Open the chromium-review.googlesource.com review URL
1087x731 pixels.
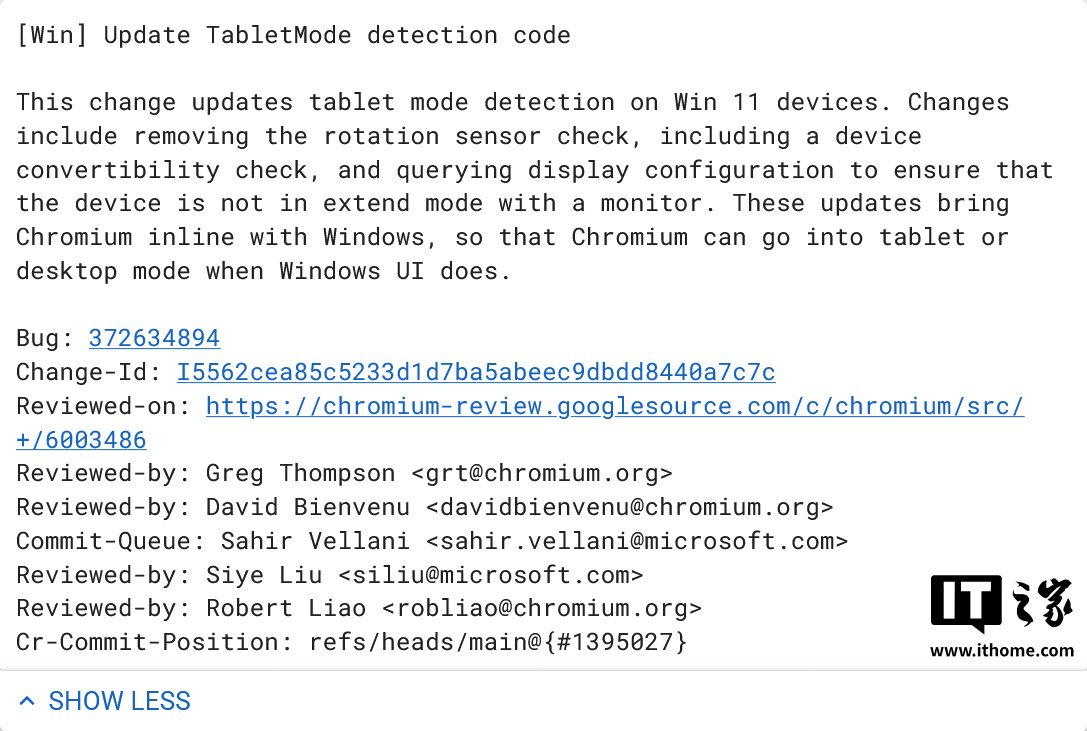tap(614, 406)
